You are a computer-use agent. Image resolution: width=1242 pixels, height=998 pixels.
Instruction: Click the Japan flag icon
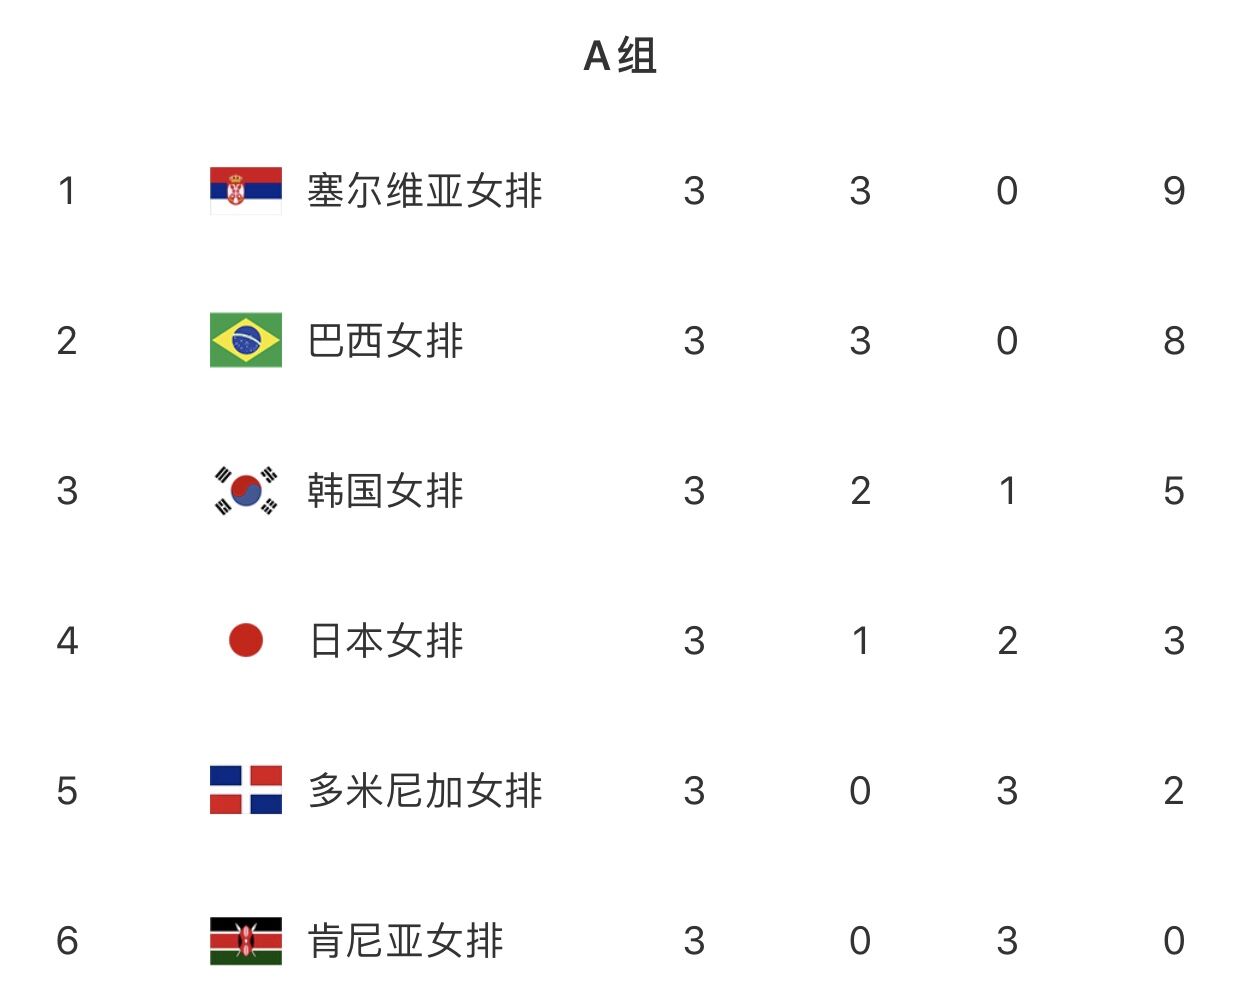click(x=245, y=640)
